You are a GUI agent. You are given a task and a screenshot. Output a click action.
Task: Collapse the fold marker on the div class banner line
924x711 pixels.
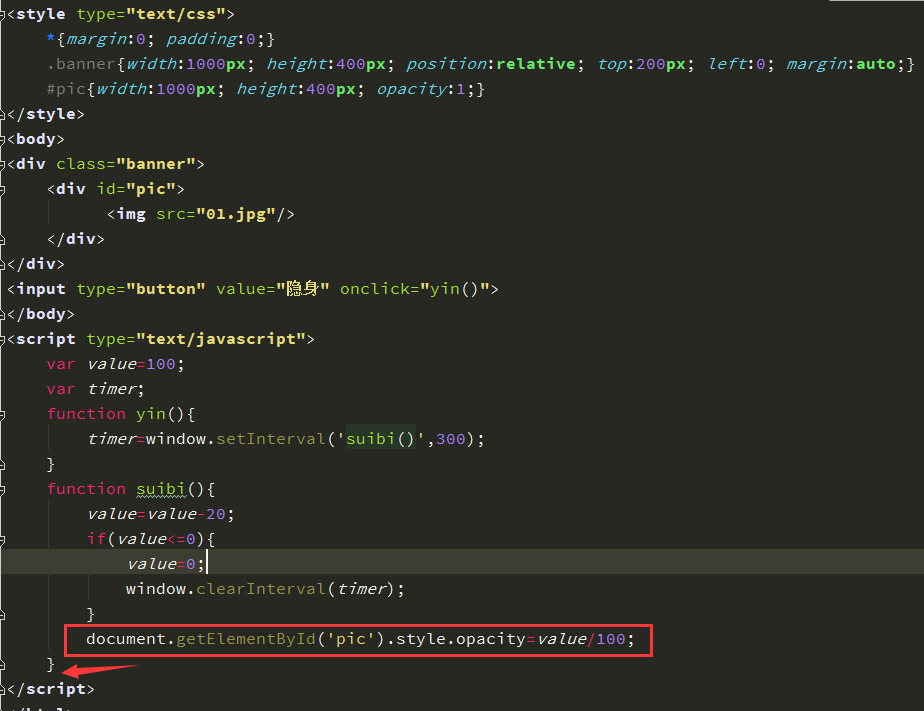click(2, 164)
